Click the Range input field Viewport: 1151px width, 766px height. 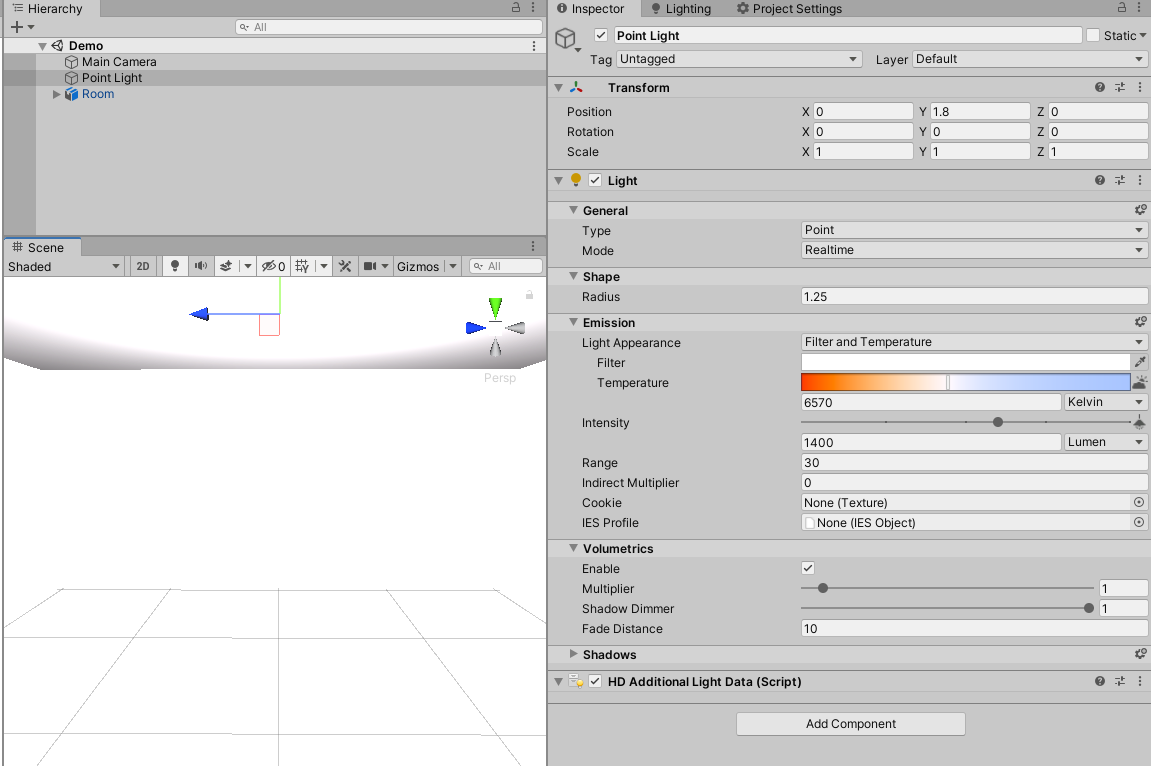point(974,462)
